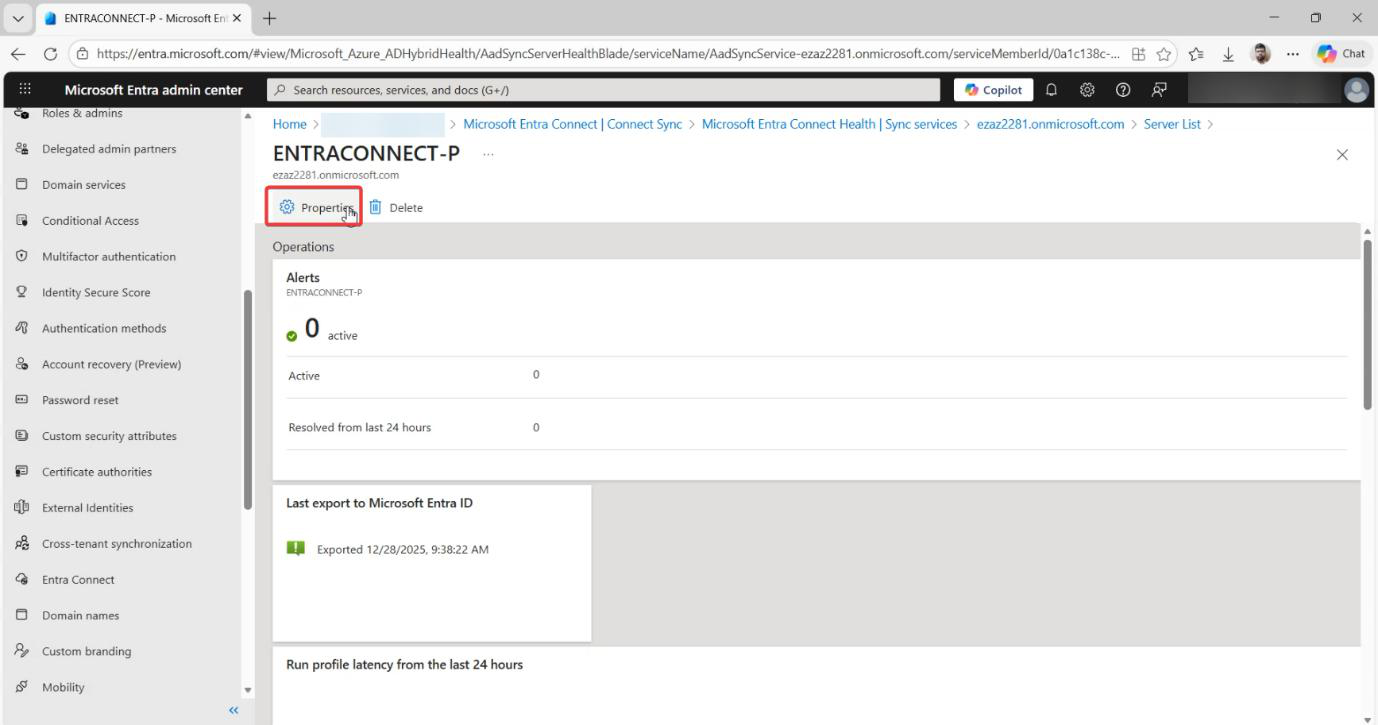Click the 0 active alerts status

click(322, 330)
